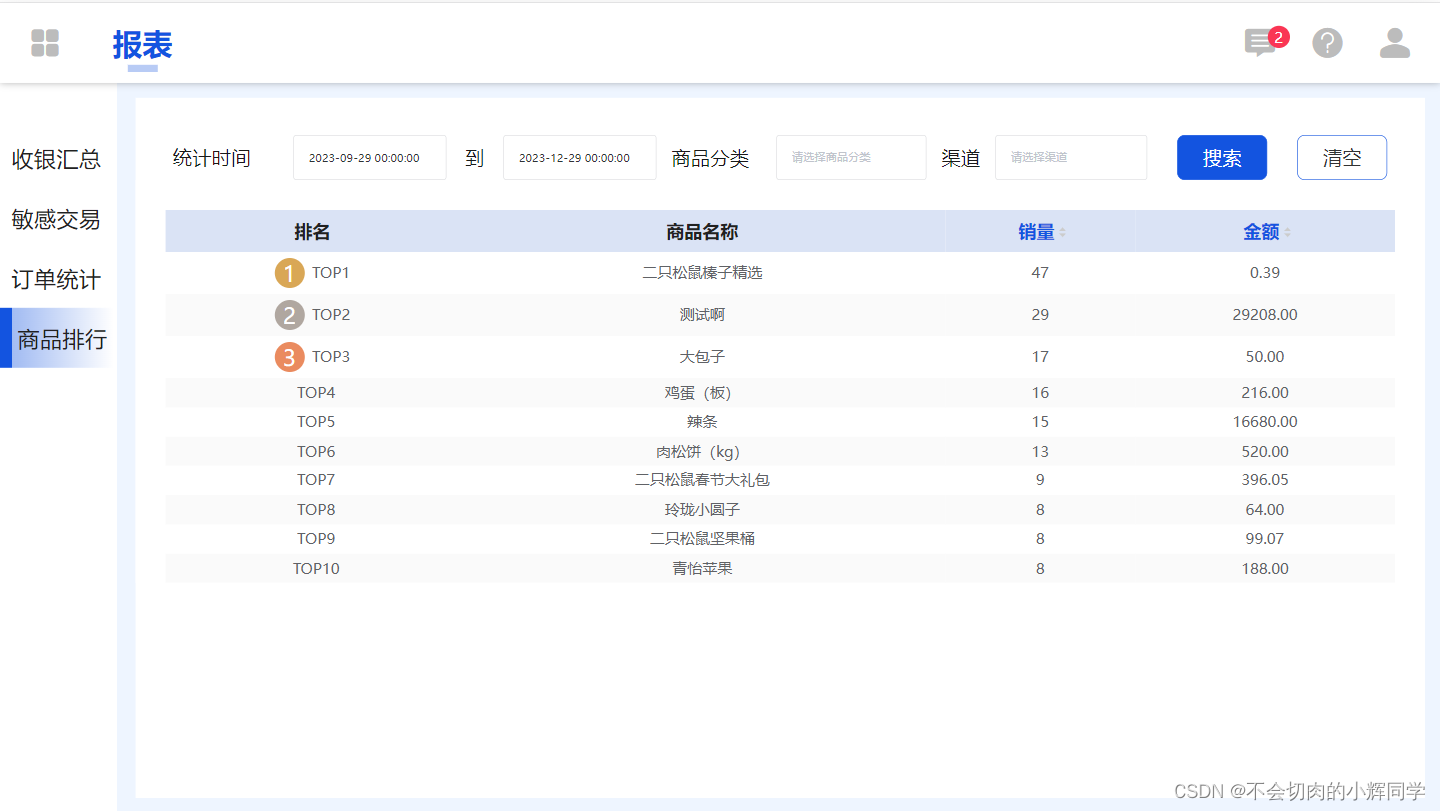Click the TOP4 rank cell

(x=316, y=393)
